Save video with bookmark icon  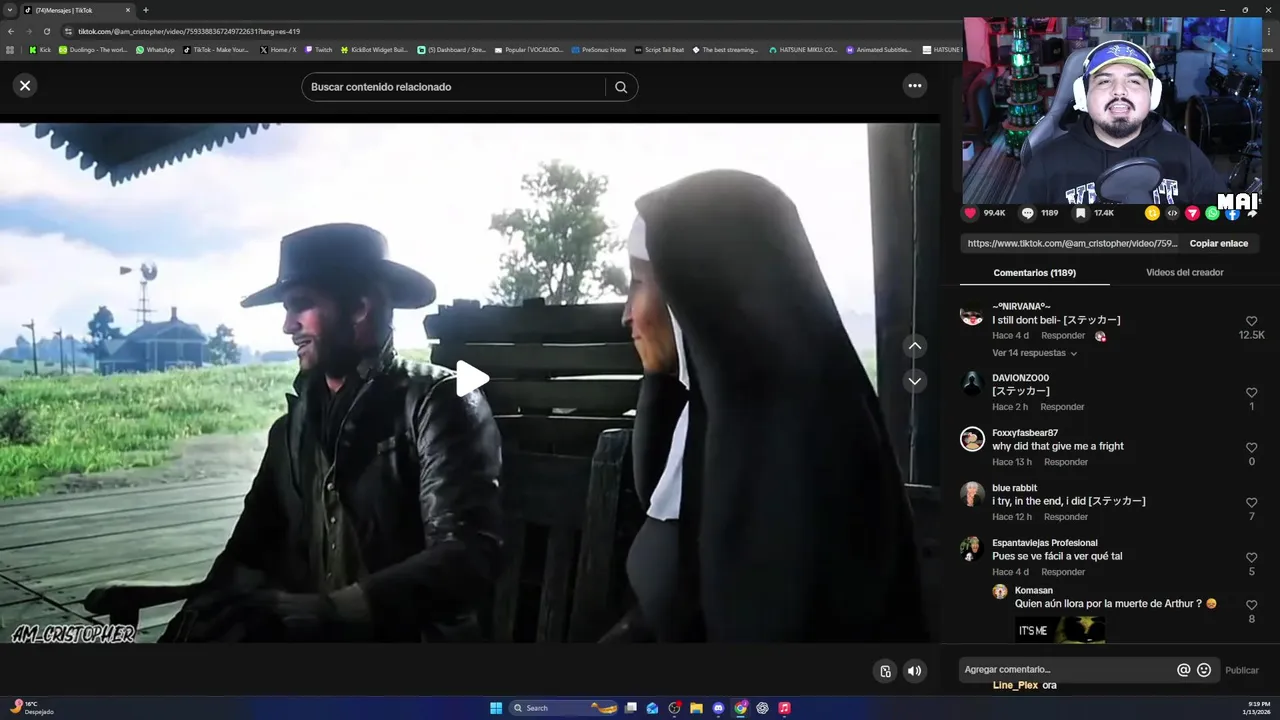1081,213
